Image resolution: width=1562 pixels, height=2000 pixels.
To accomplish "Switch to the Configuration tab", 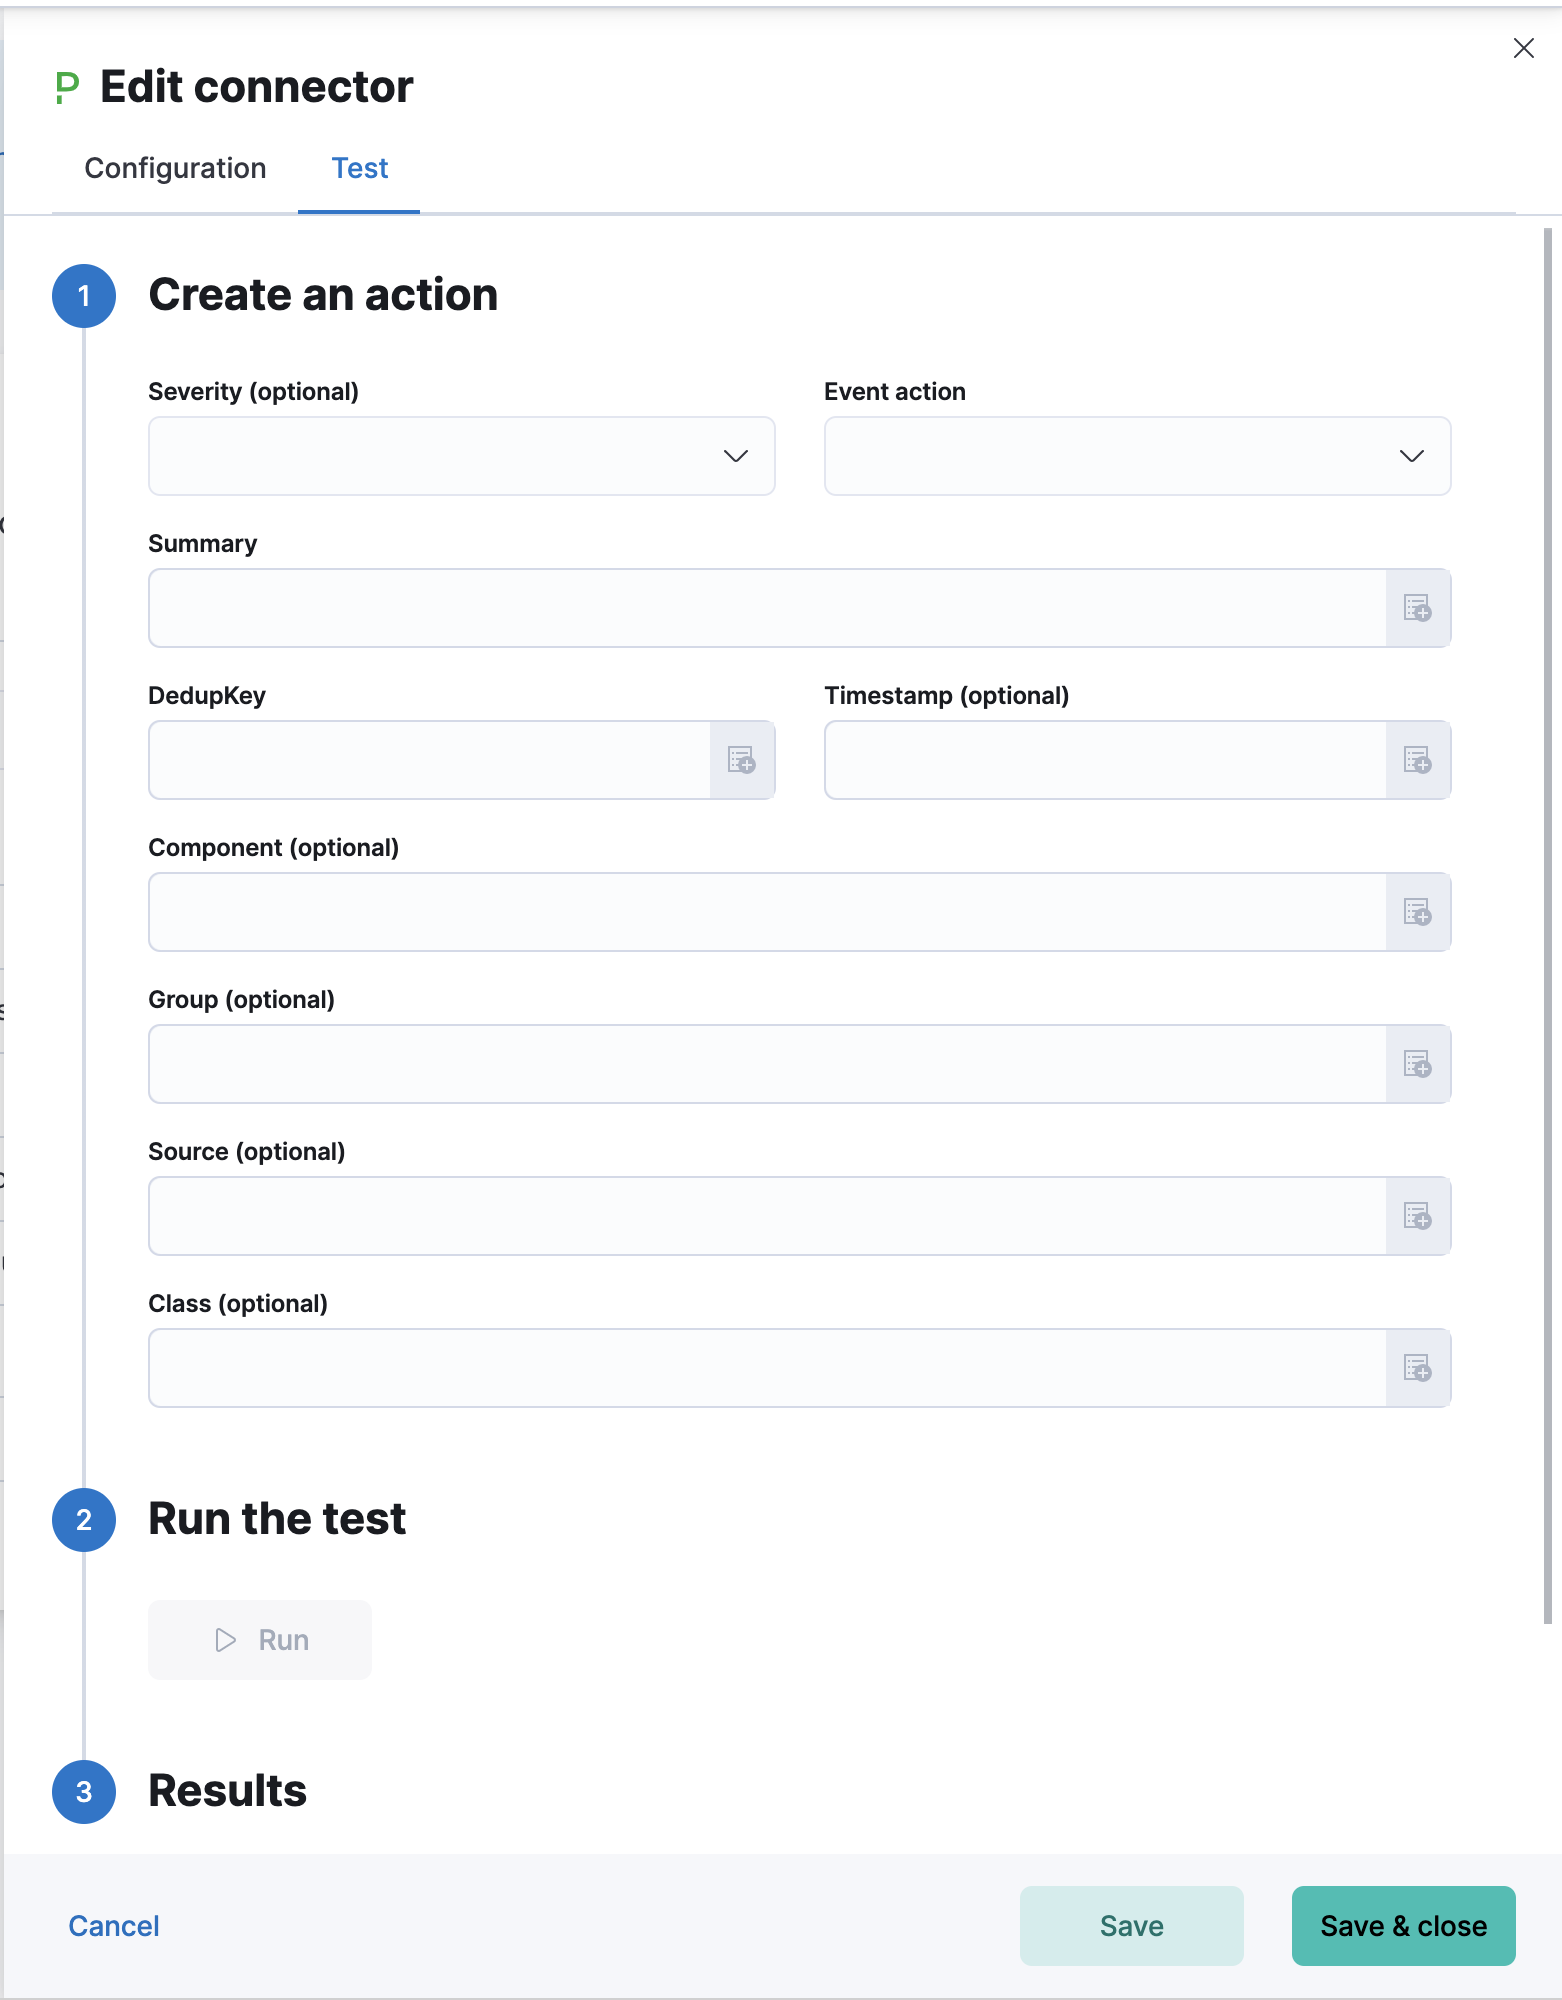I will pyautogui.click(x=175, y=168).
